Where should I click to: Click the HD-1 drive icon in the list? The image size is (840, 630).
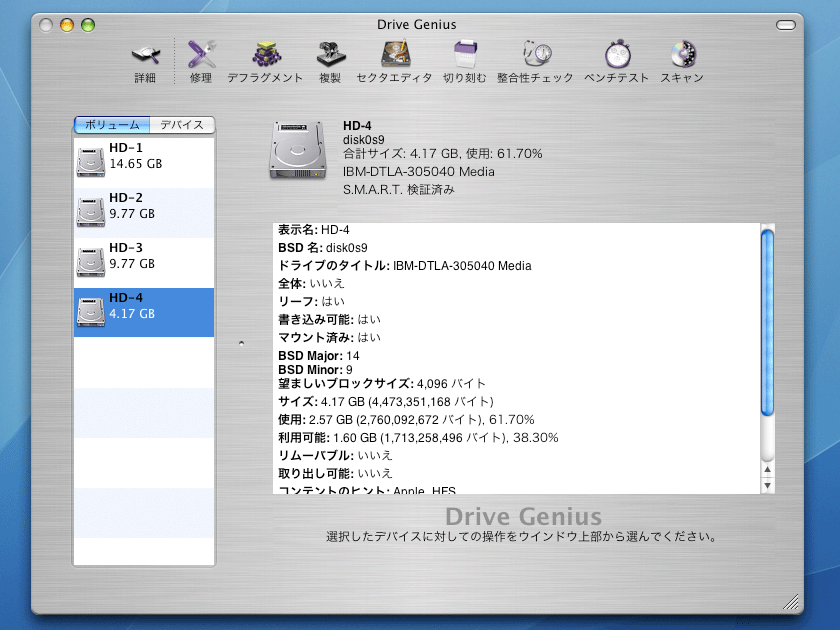[x=91, y=162]
